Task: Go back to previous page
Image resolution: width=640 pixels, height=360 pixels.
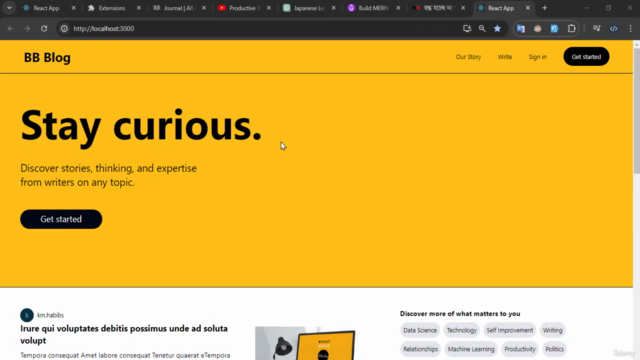Action: point(10,29)
